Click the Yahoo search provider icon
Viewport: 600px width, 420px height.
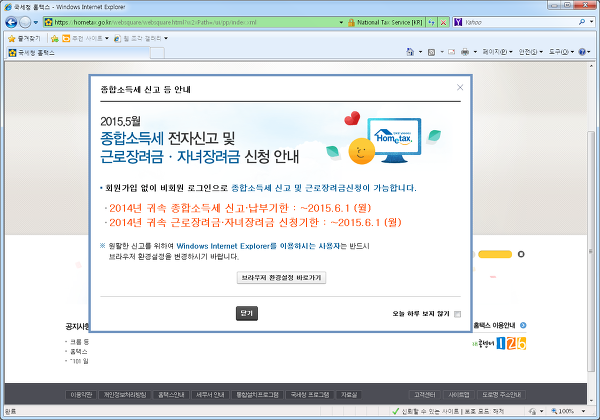(x=458, y=22)
